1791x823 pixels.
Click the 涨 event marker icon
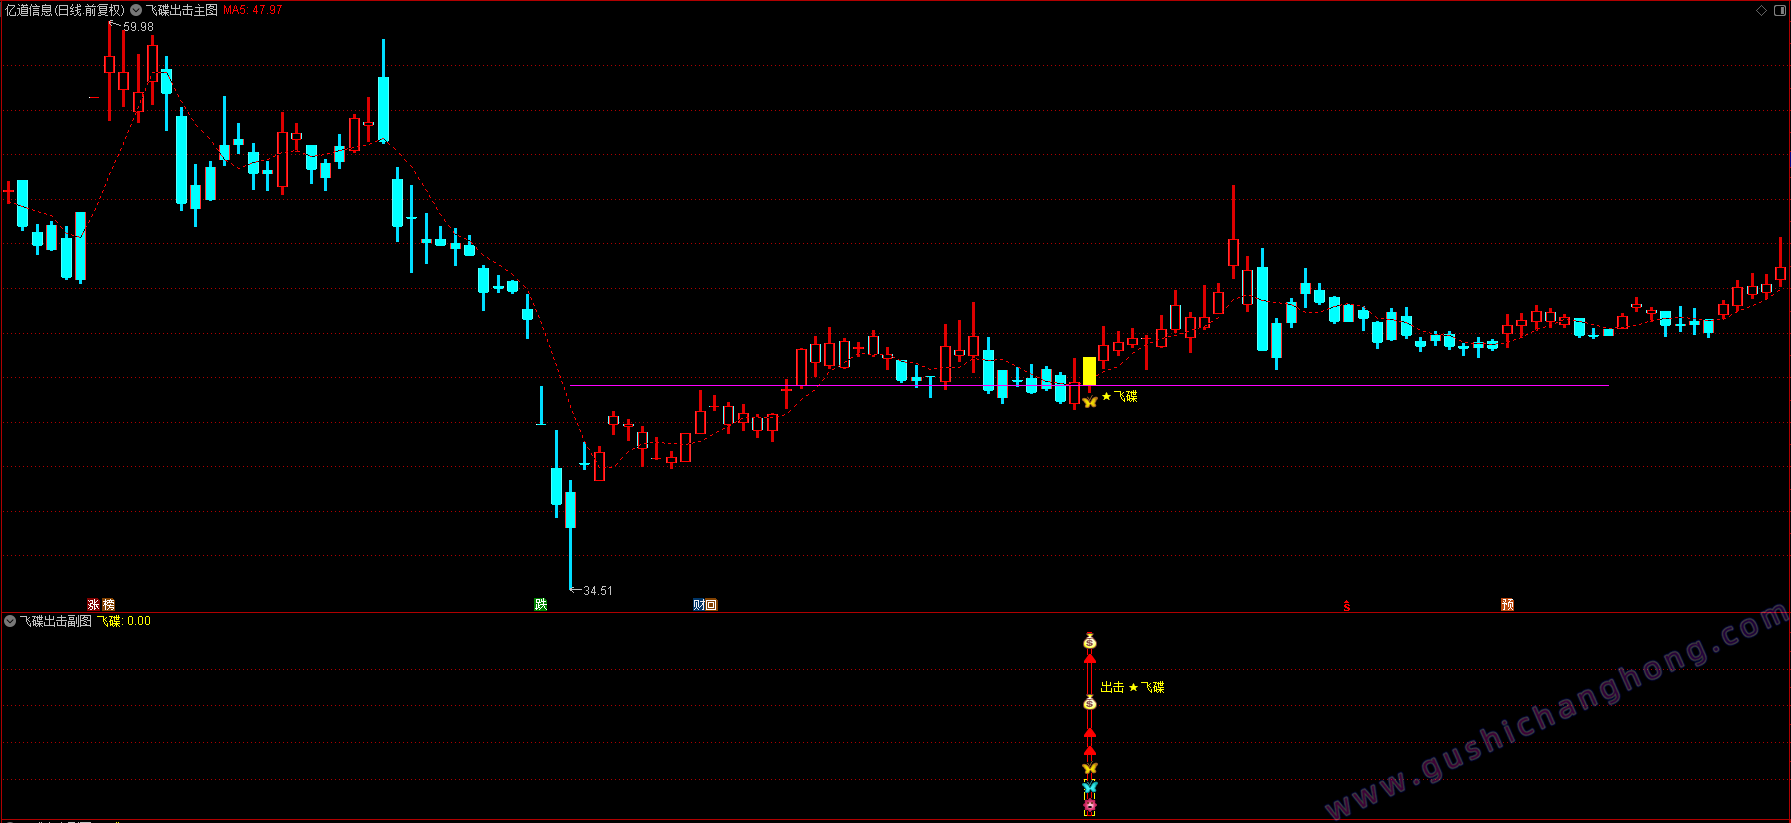click(94, 605)
